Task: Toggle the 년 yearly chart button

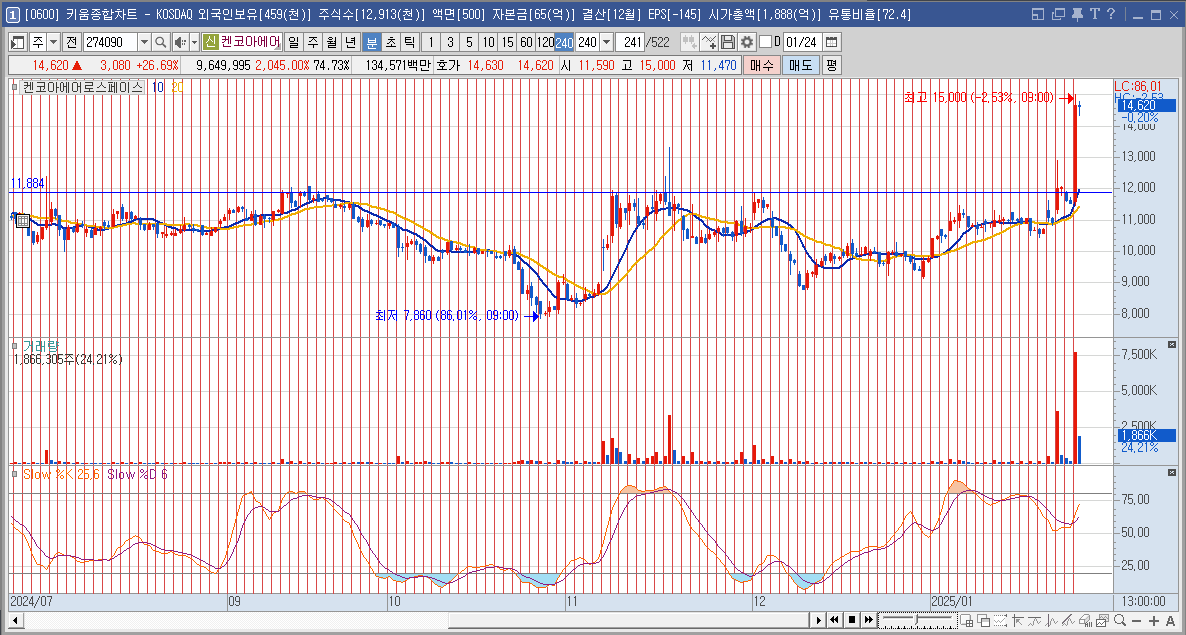Action: (x=350, y=42)
